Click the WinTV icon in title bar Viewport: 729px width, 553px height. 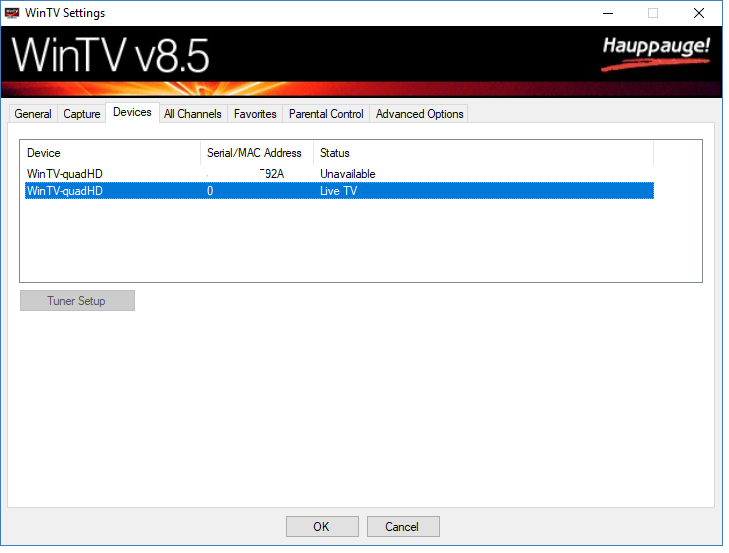[12, 13]
